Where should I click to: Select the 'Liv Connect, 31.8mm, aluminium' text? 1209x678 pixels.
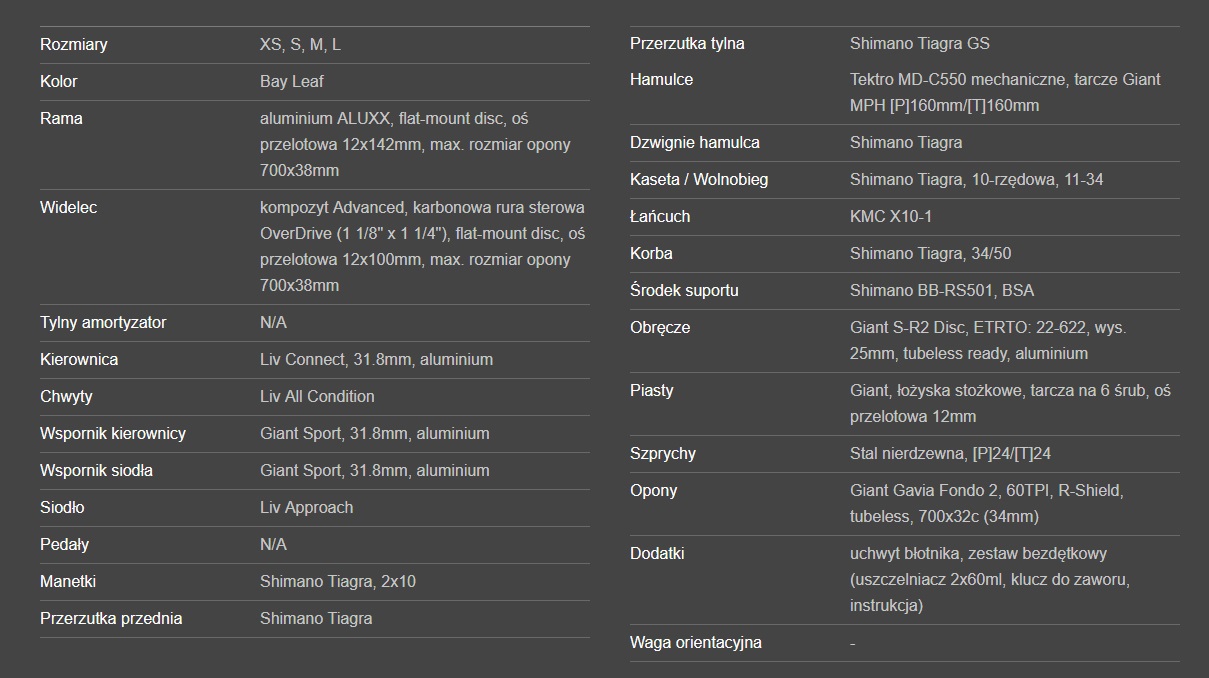coord(376,359)
